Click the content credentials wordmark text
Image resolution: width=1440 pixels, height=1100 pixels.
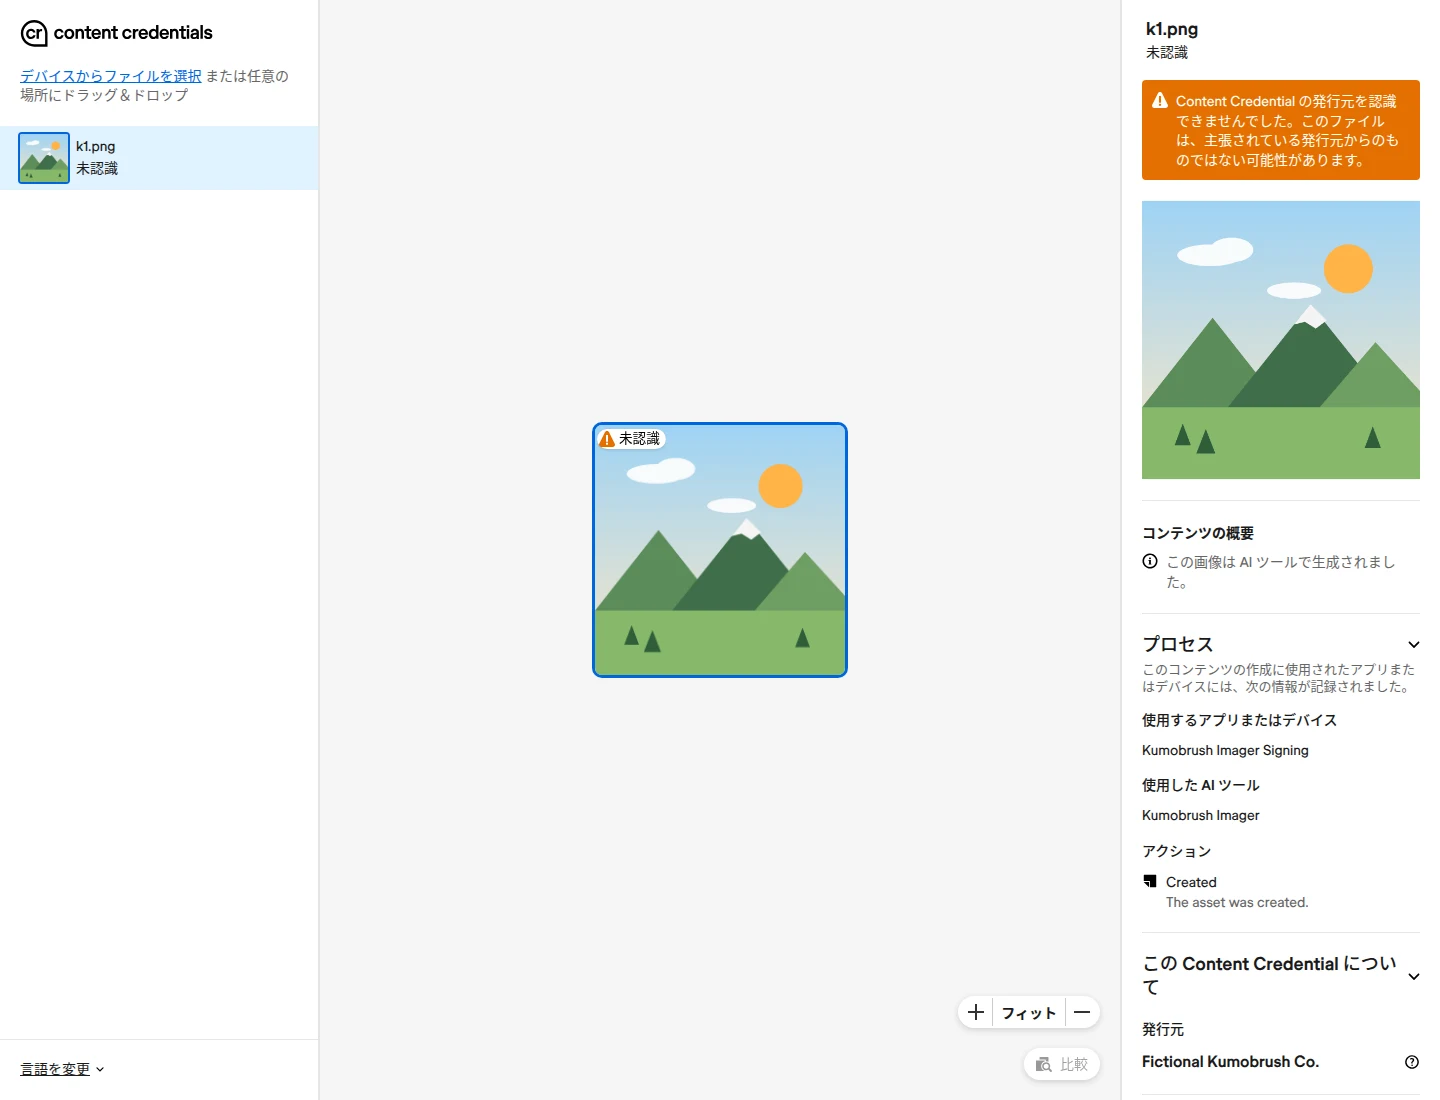coord(133,33)
